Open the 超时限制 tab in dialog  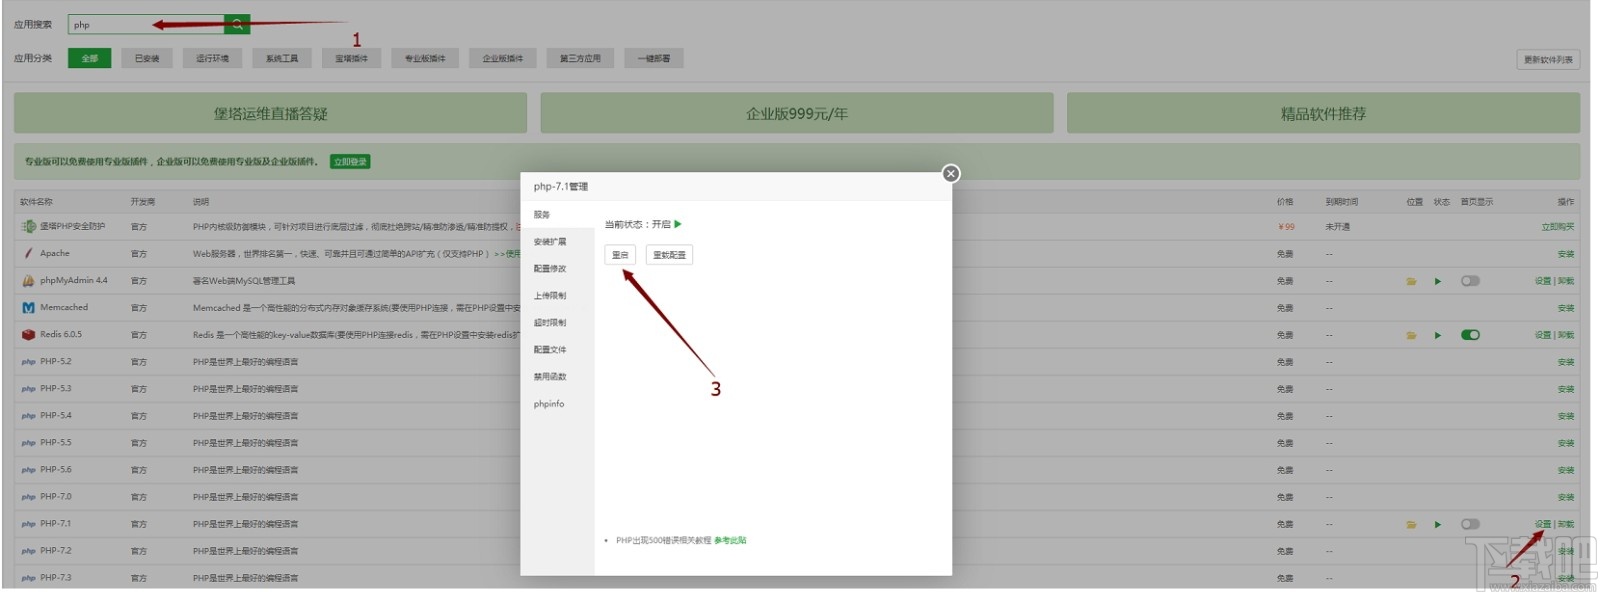557,323
